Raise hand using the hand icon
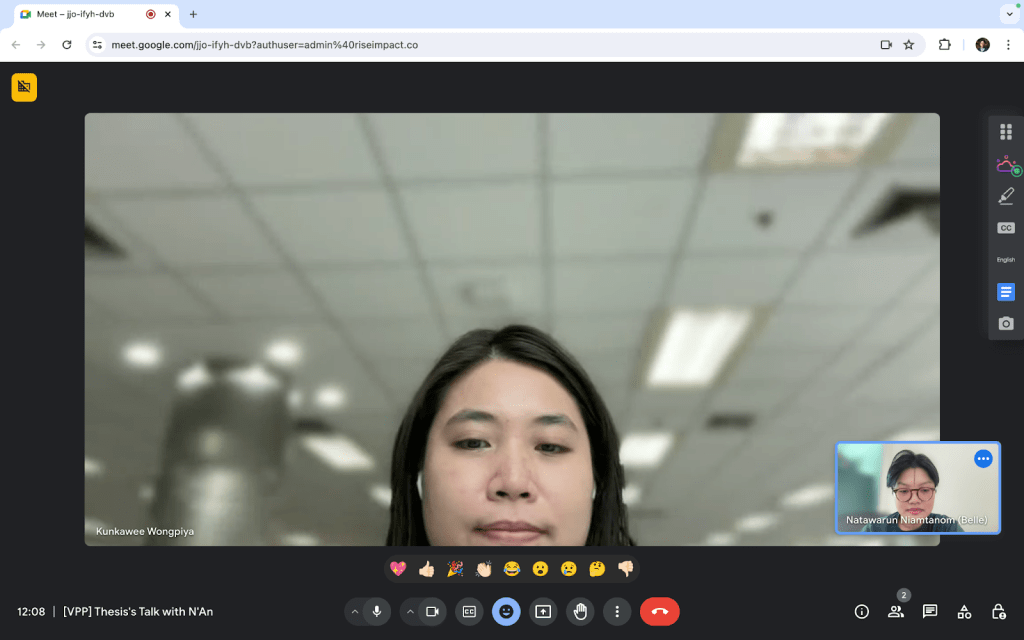The height and width of the screenshot is (640, 1024). tap(580, 611)
